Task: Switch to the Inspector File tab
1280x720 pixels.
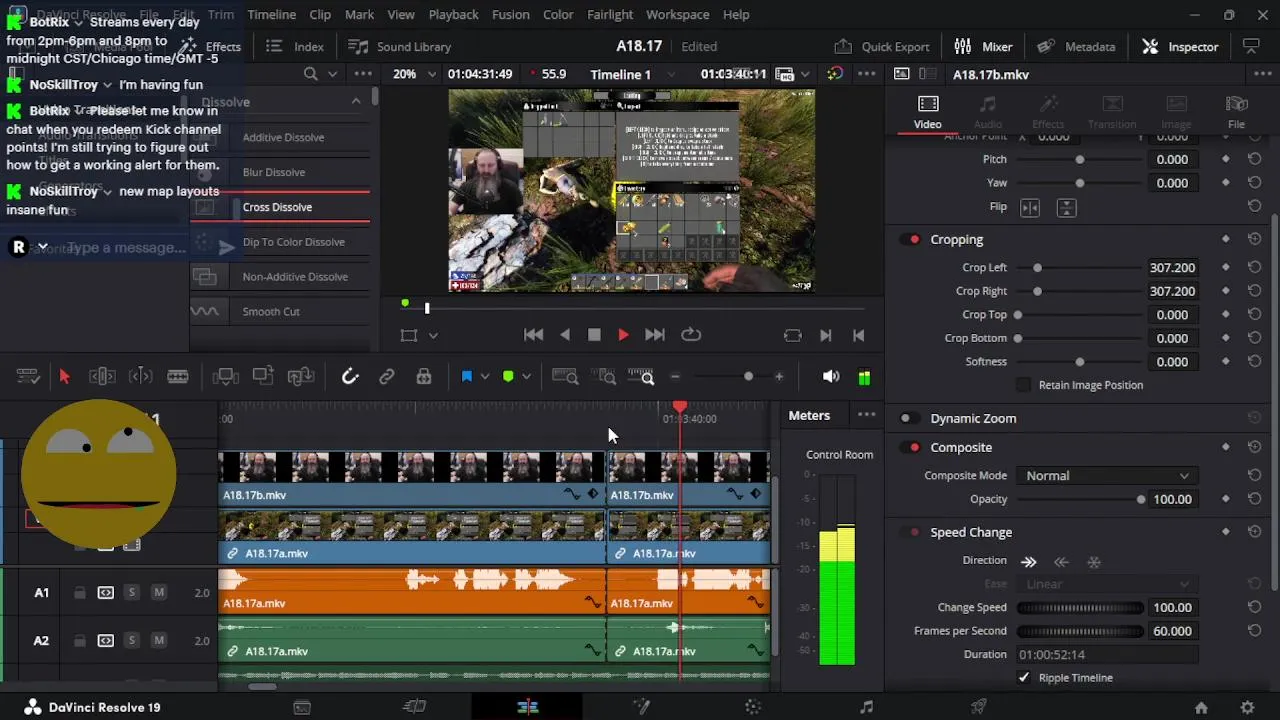Action: click(1237, 112)
